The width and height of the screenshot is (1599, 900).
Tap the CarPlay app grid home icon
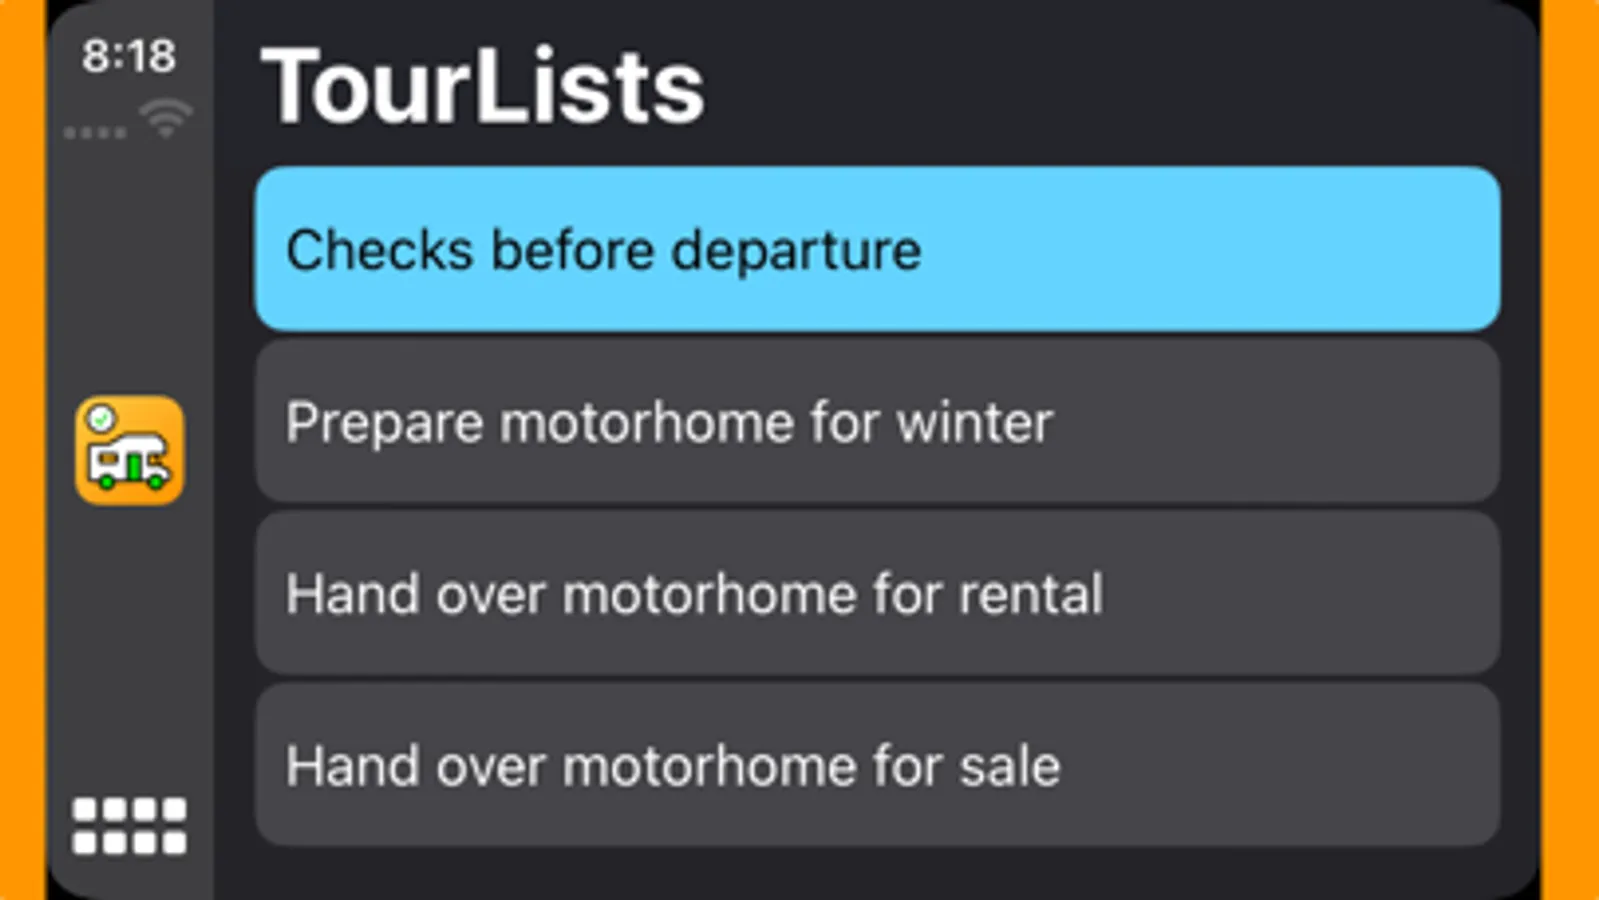(129, 826)
